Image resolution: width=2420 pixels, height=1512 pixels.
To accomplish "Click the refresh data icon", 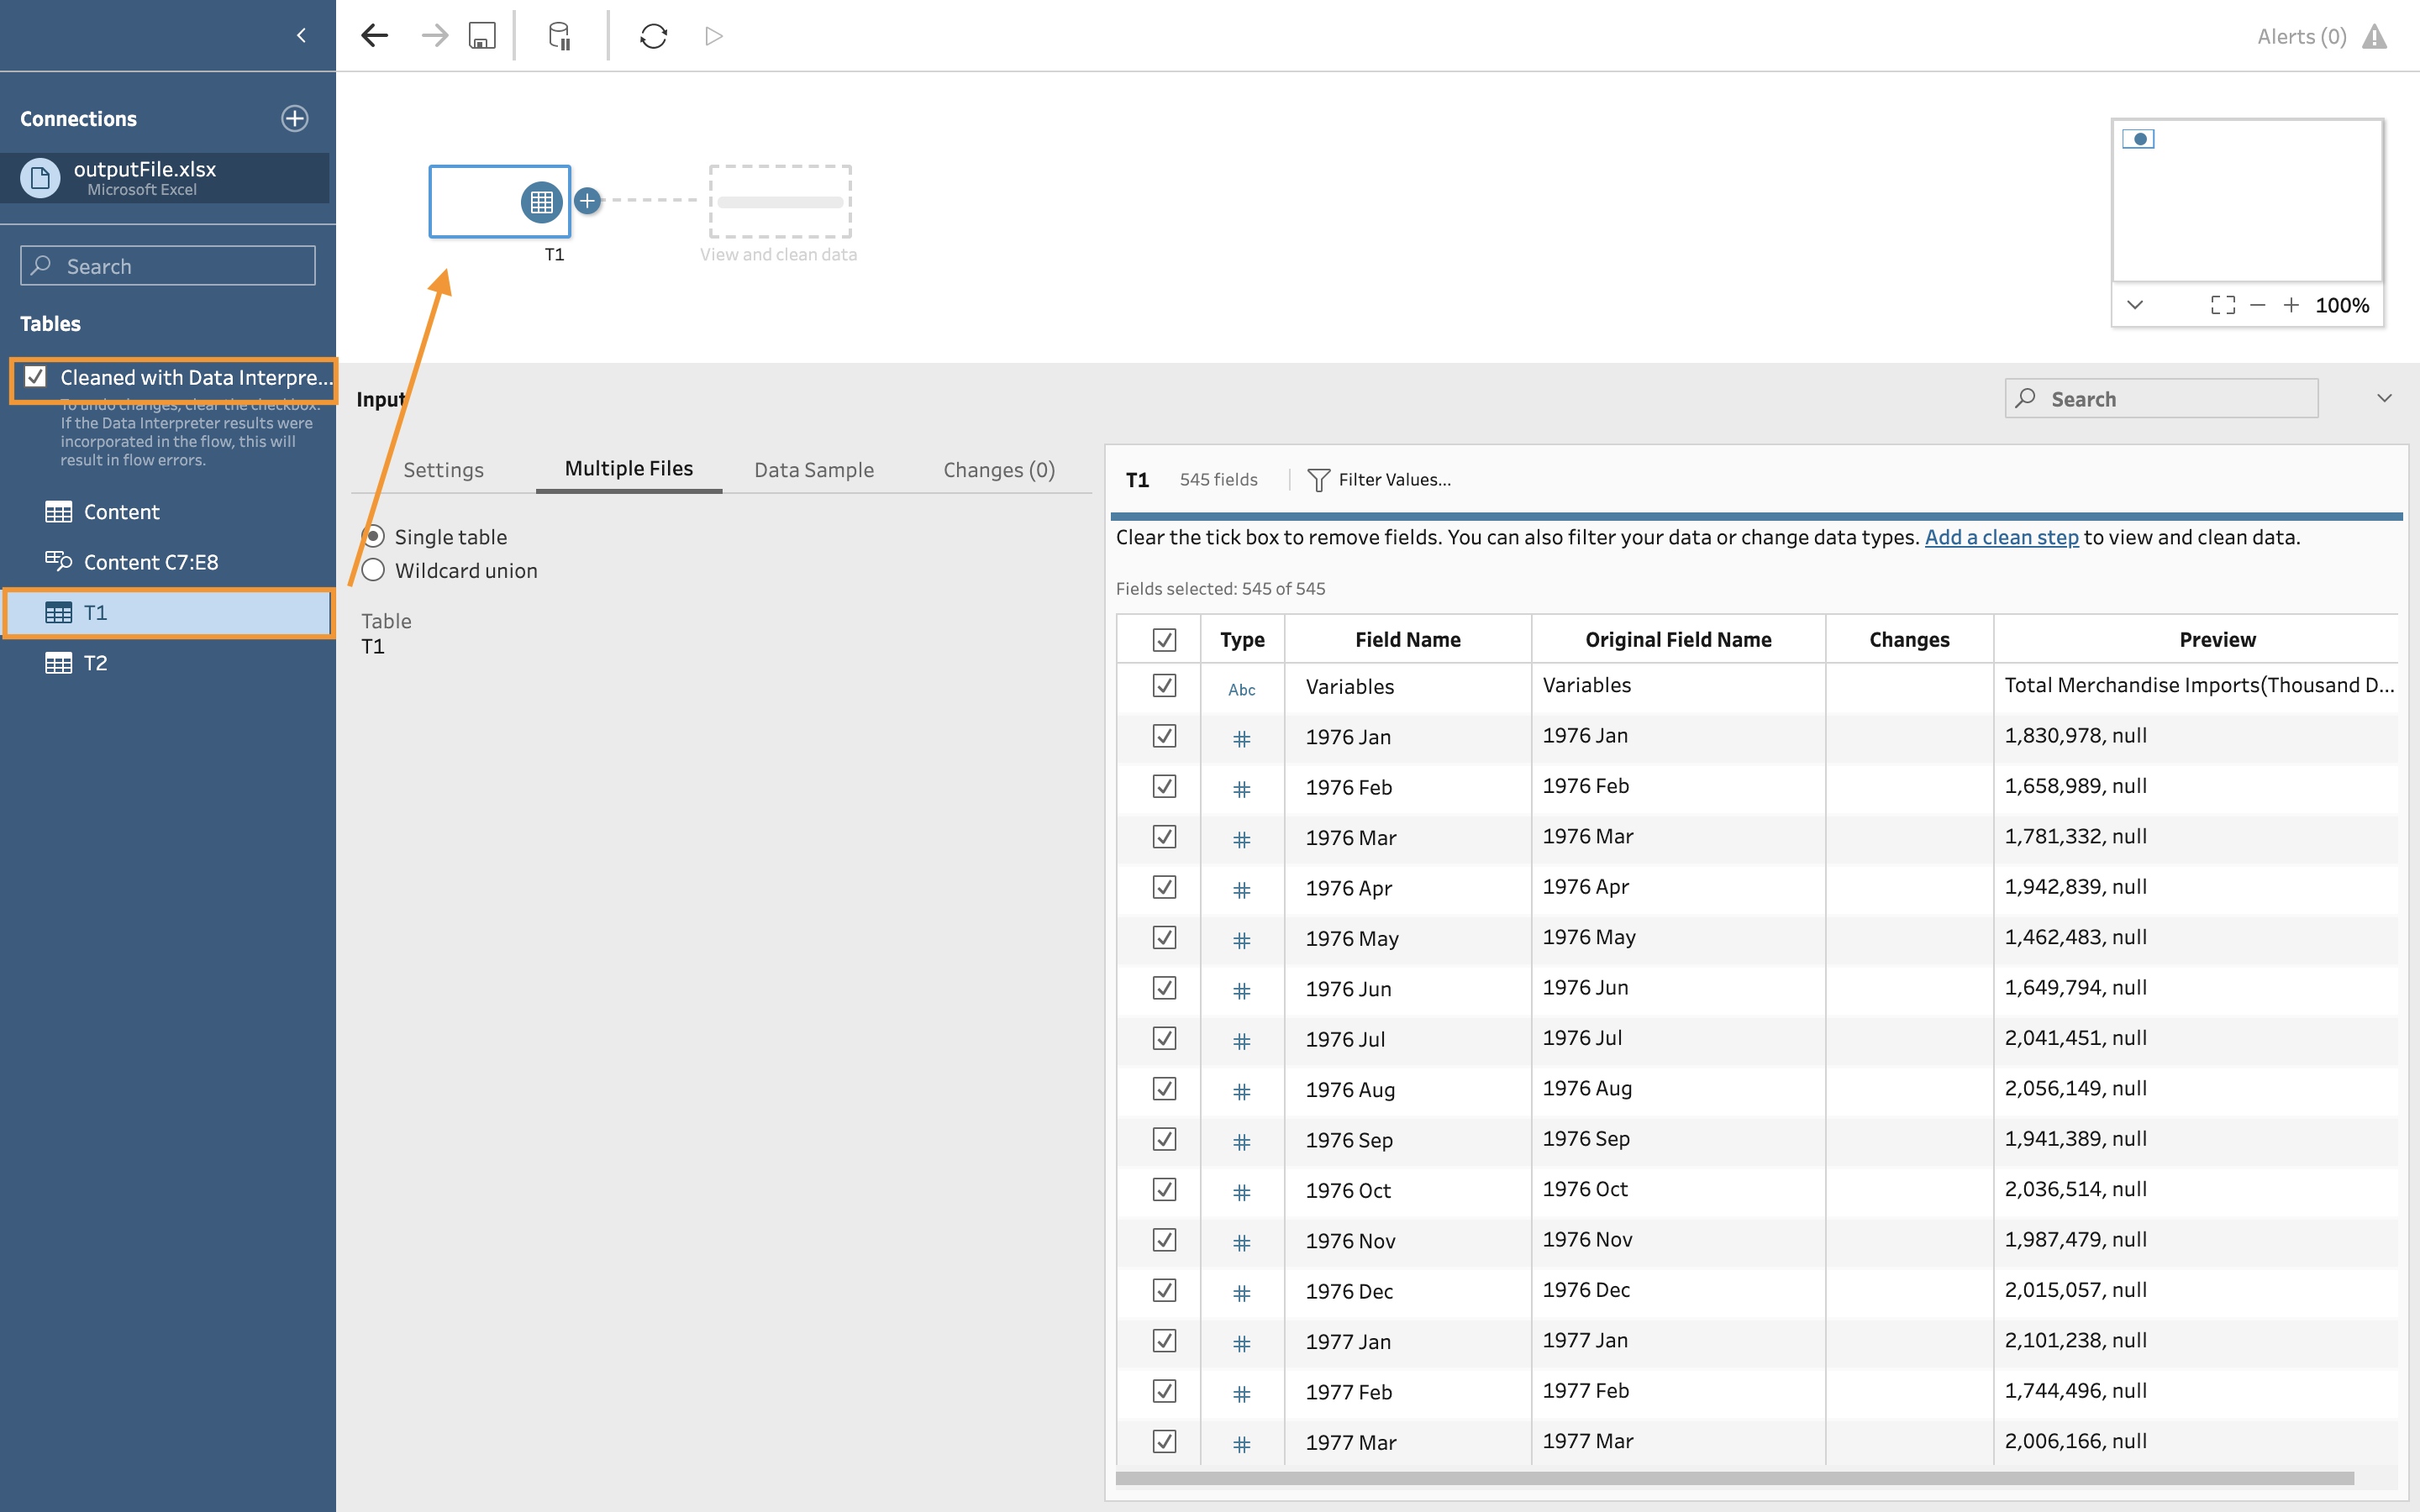I will coord(653,36).
